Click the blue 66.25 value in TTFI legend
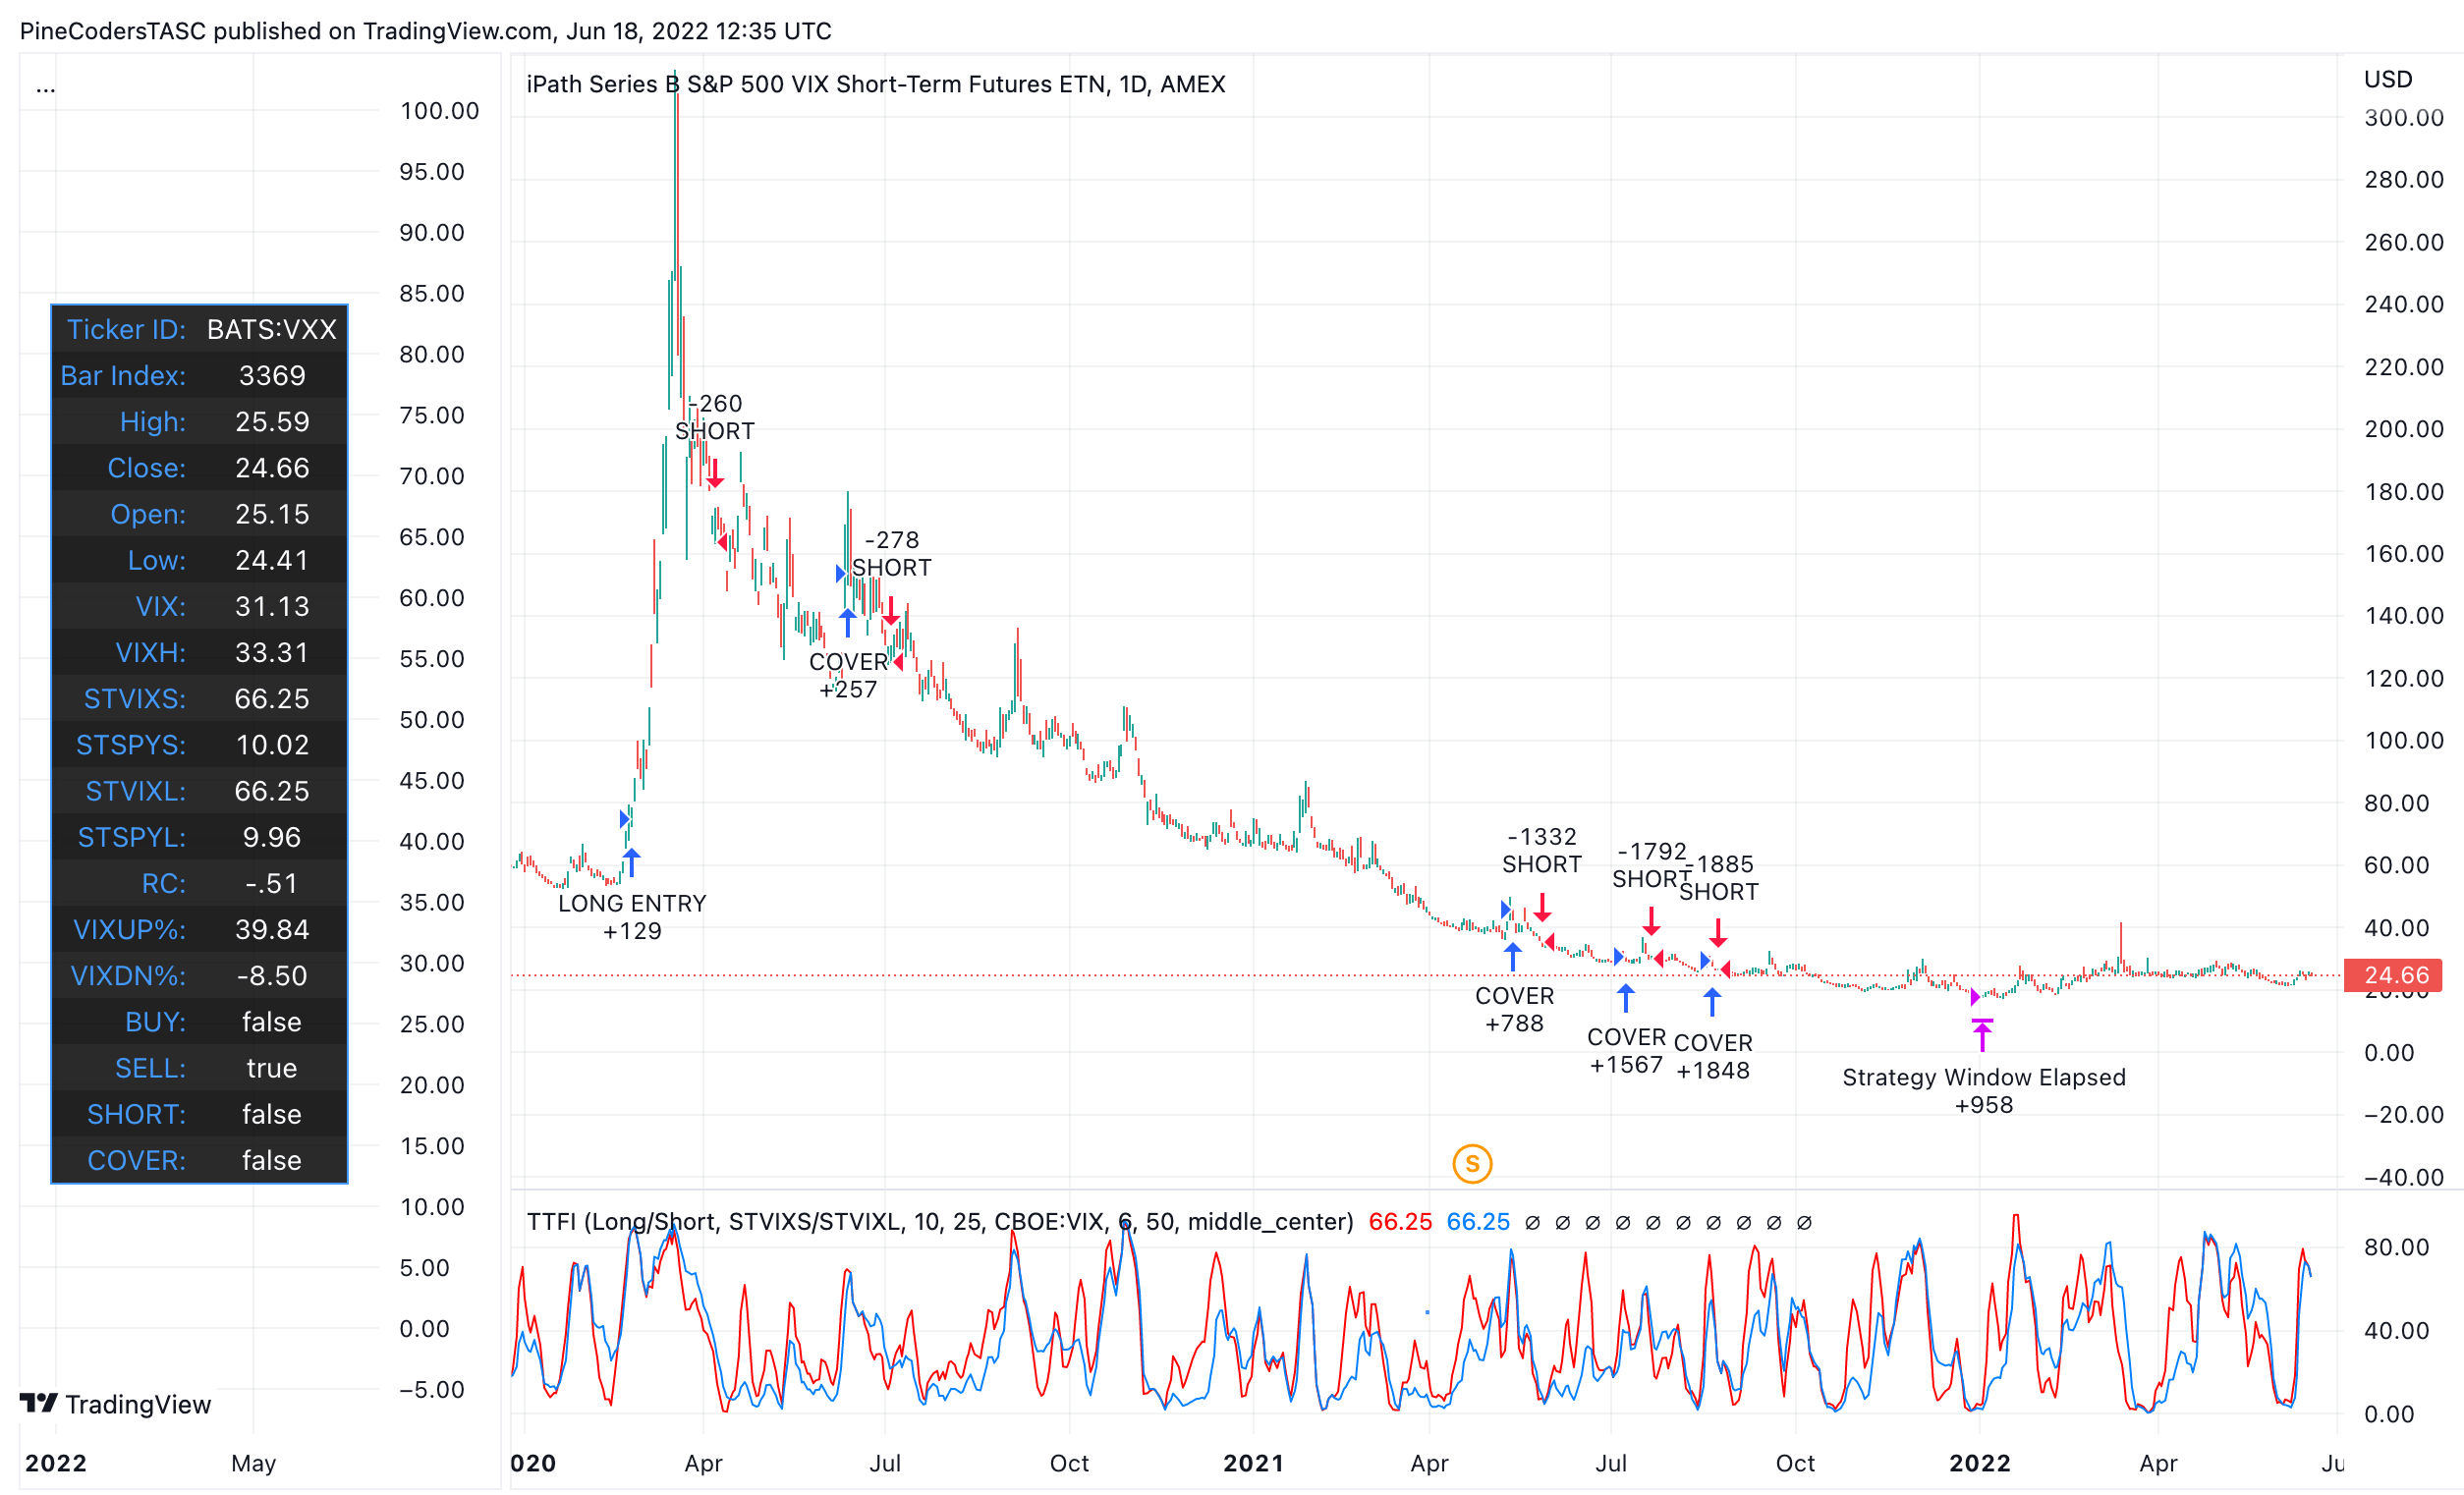 (x=1478, y=1222)
